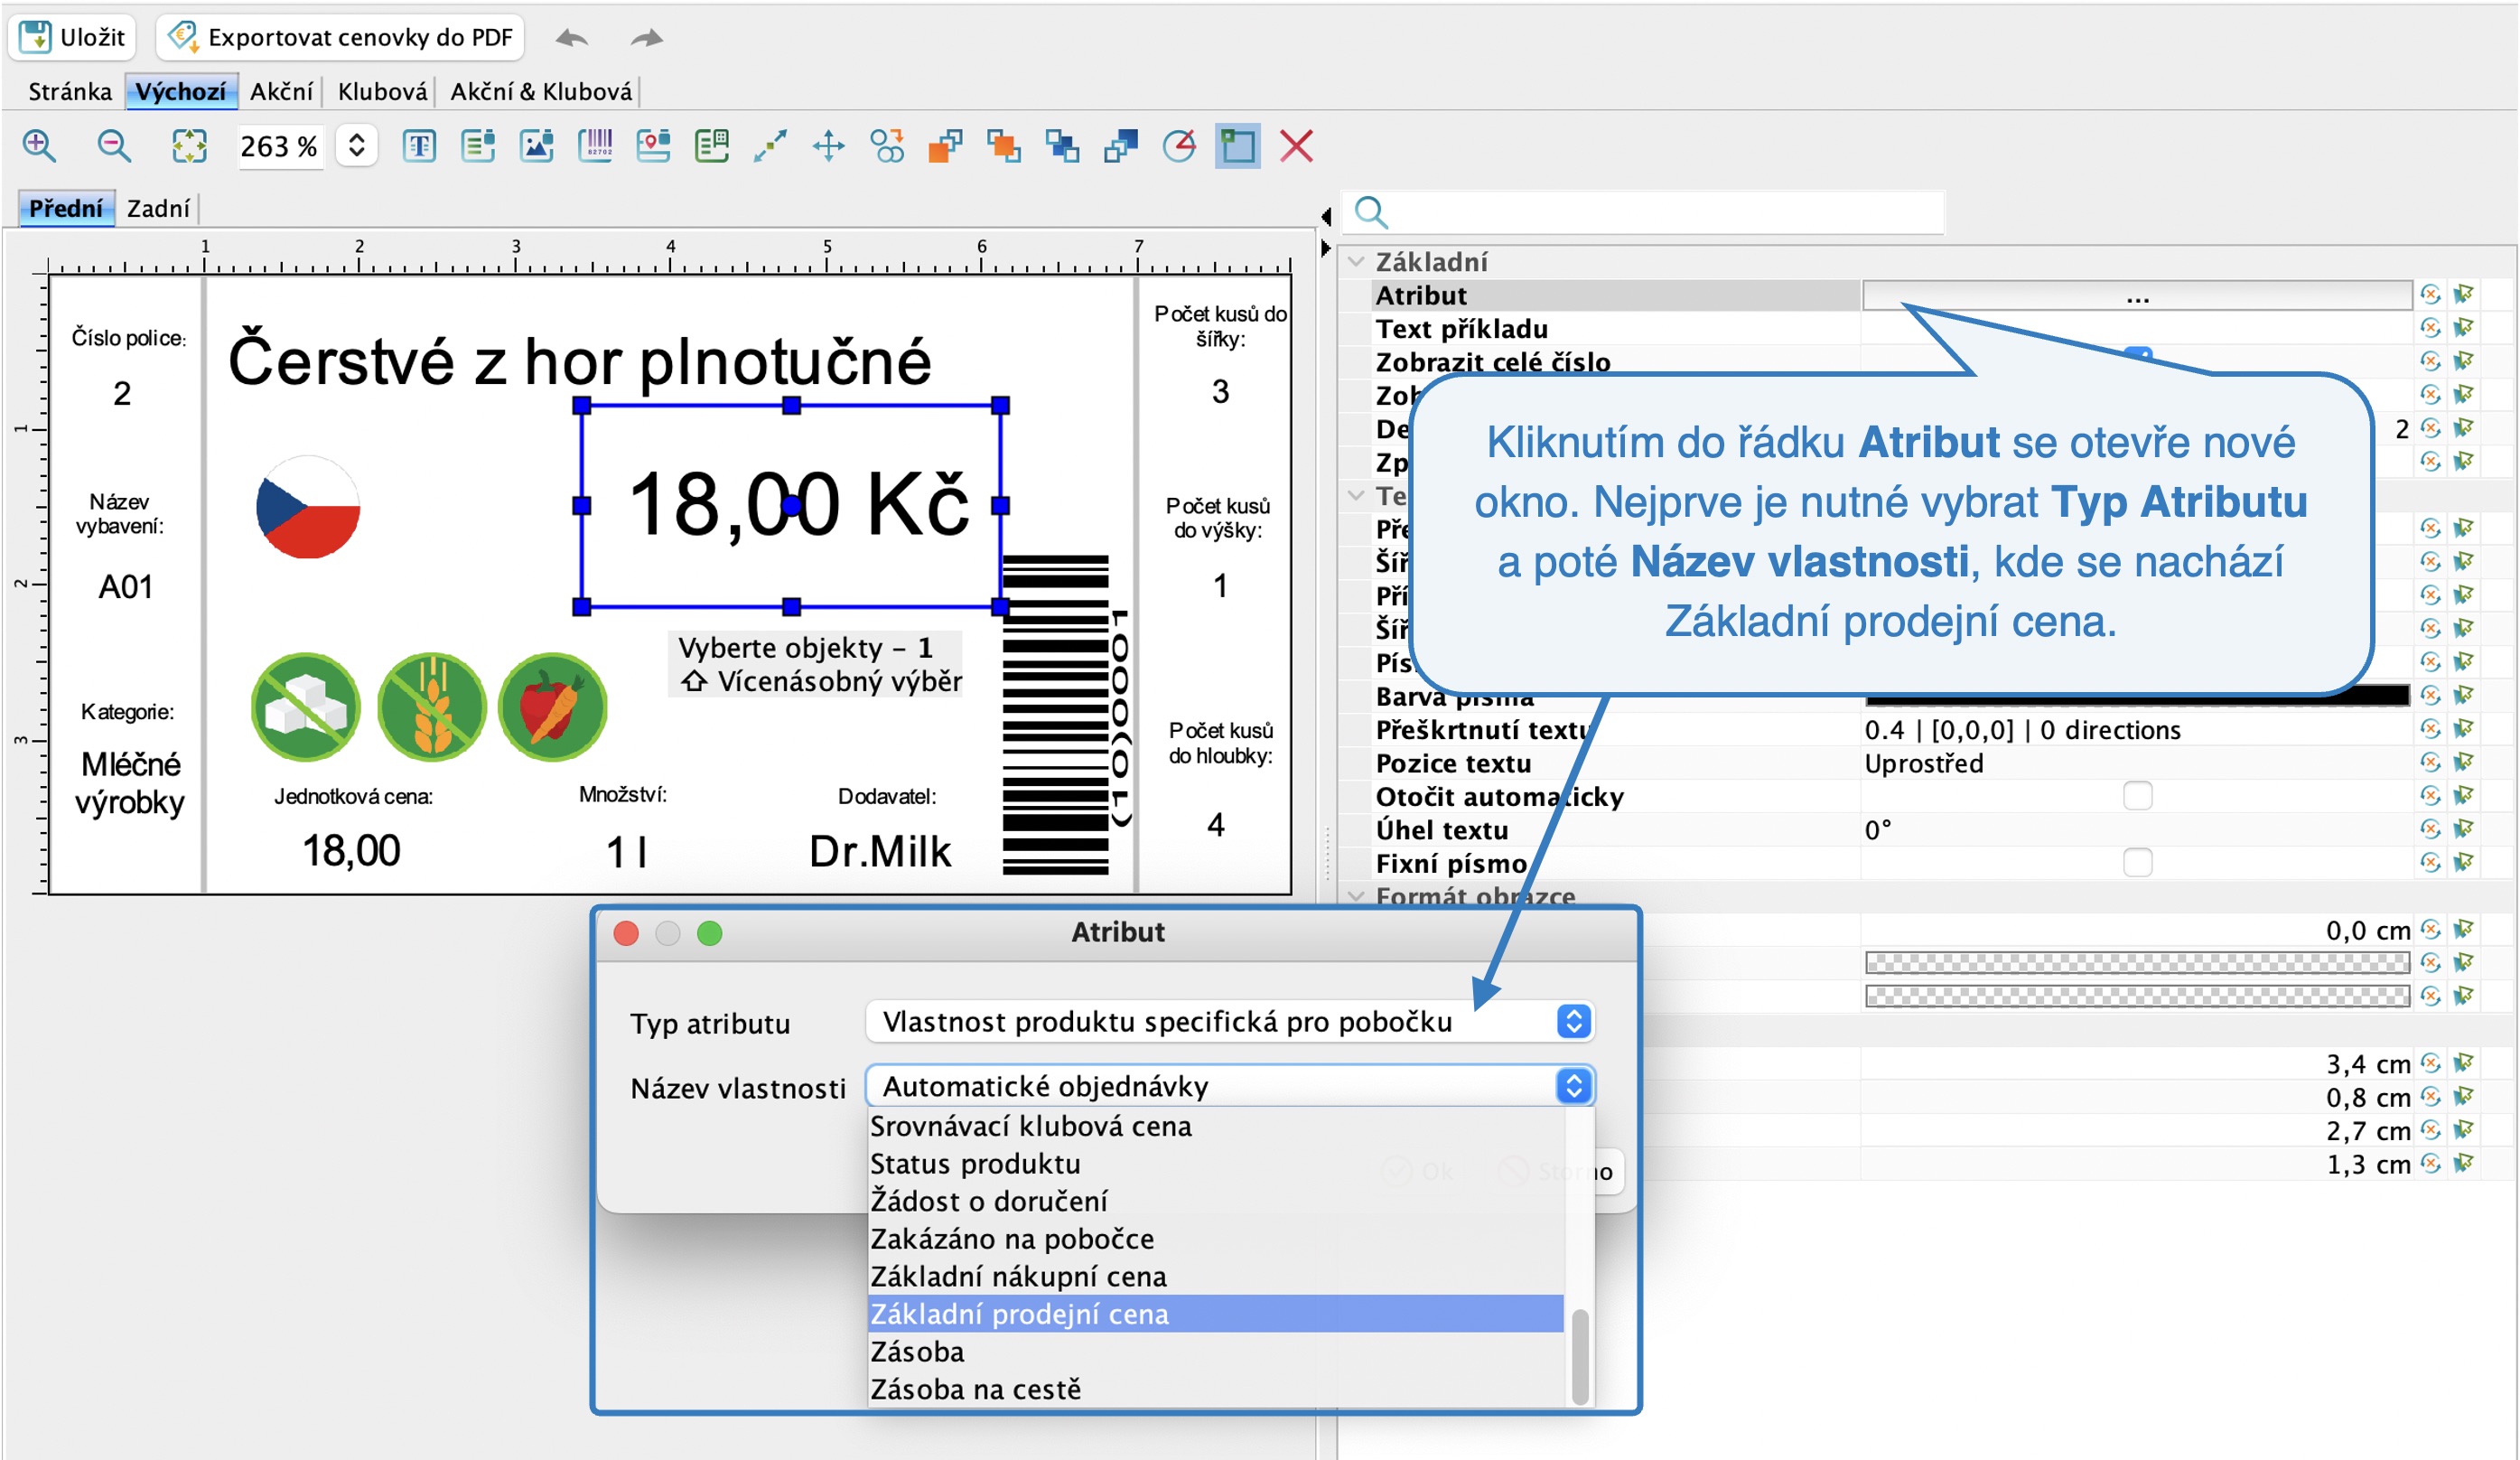Switch to the Klubová tab
Image resolution: width=2520 pixels, height=1460 pixels.
click(382, 92)
